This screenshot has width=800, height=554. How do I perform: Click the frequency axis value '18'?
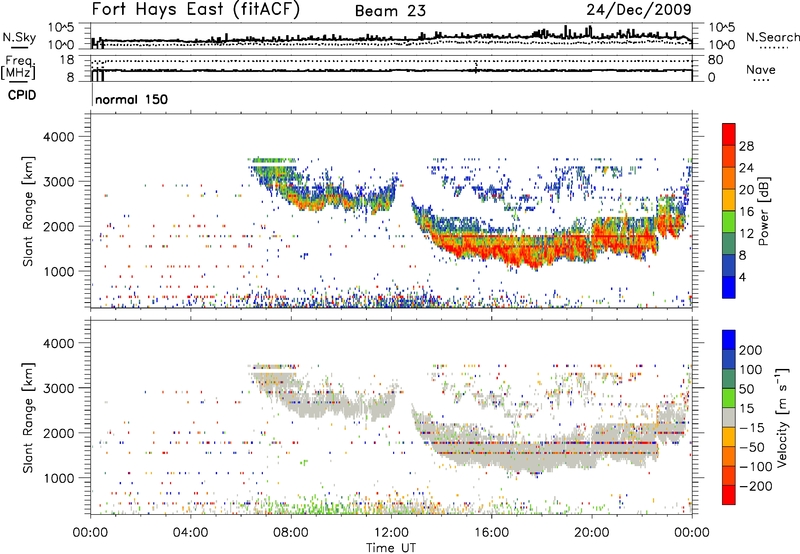click(x=67, y=60)
